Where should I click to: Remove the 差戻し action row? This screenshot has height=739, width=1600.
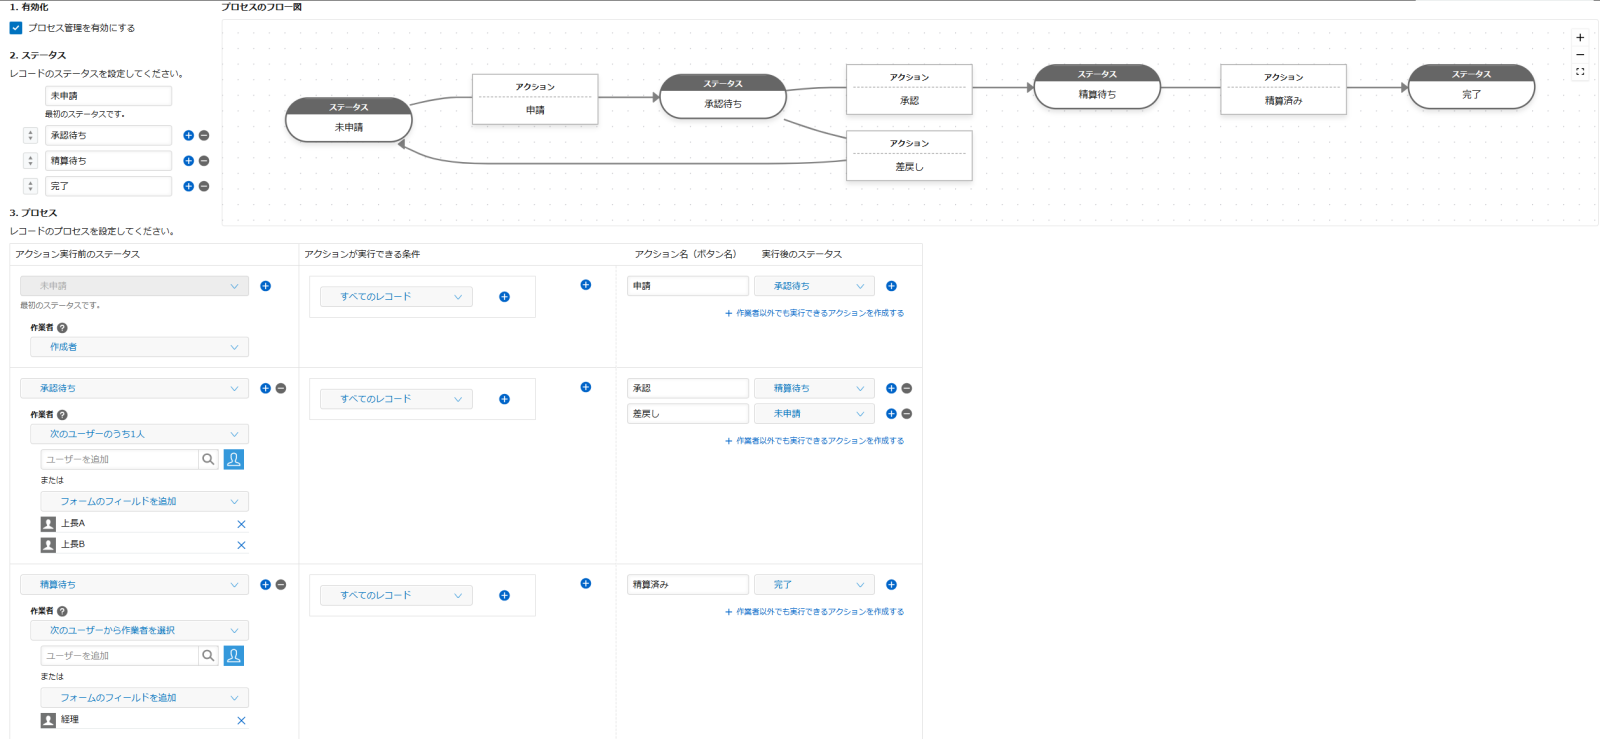tap(907, 414)
